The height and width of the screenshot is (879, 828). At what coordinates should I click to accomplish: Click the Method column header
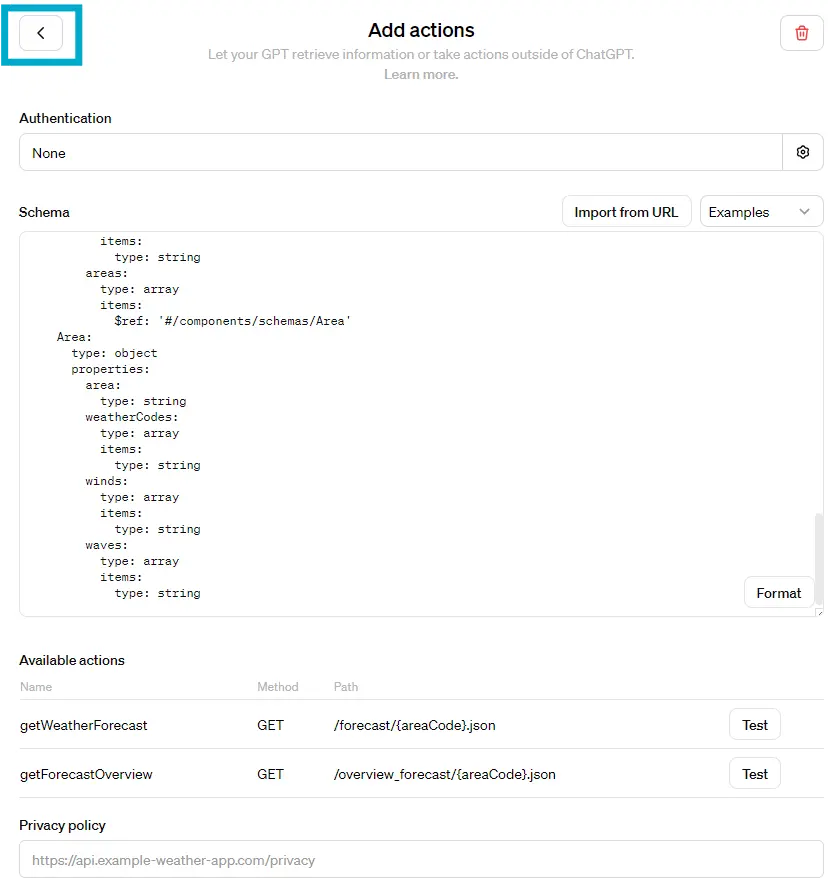click(x=278, y=687)
